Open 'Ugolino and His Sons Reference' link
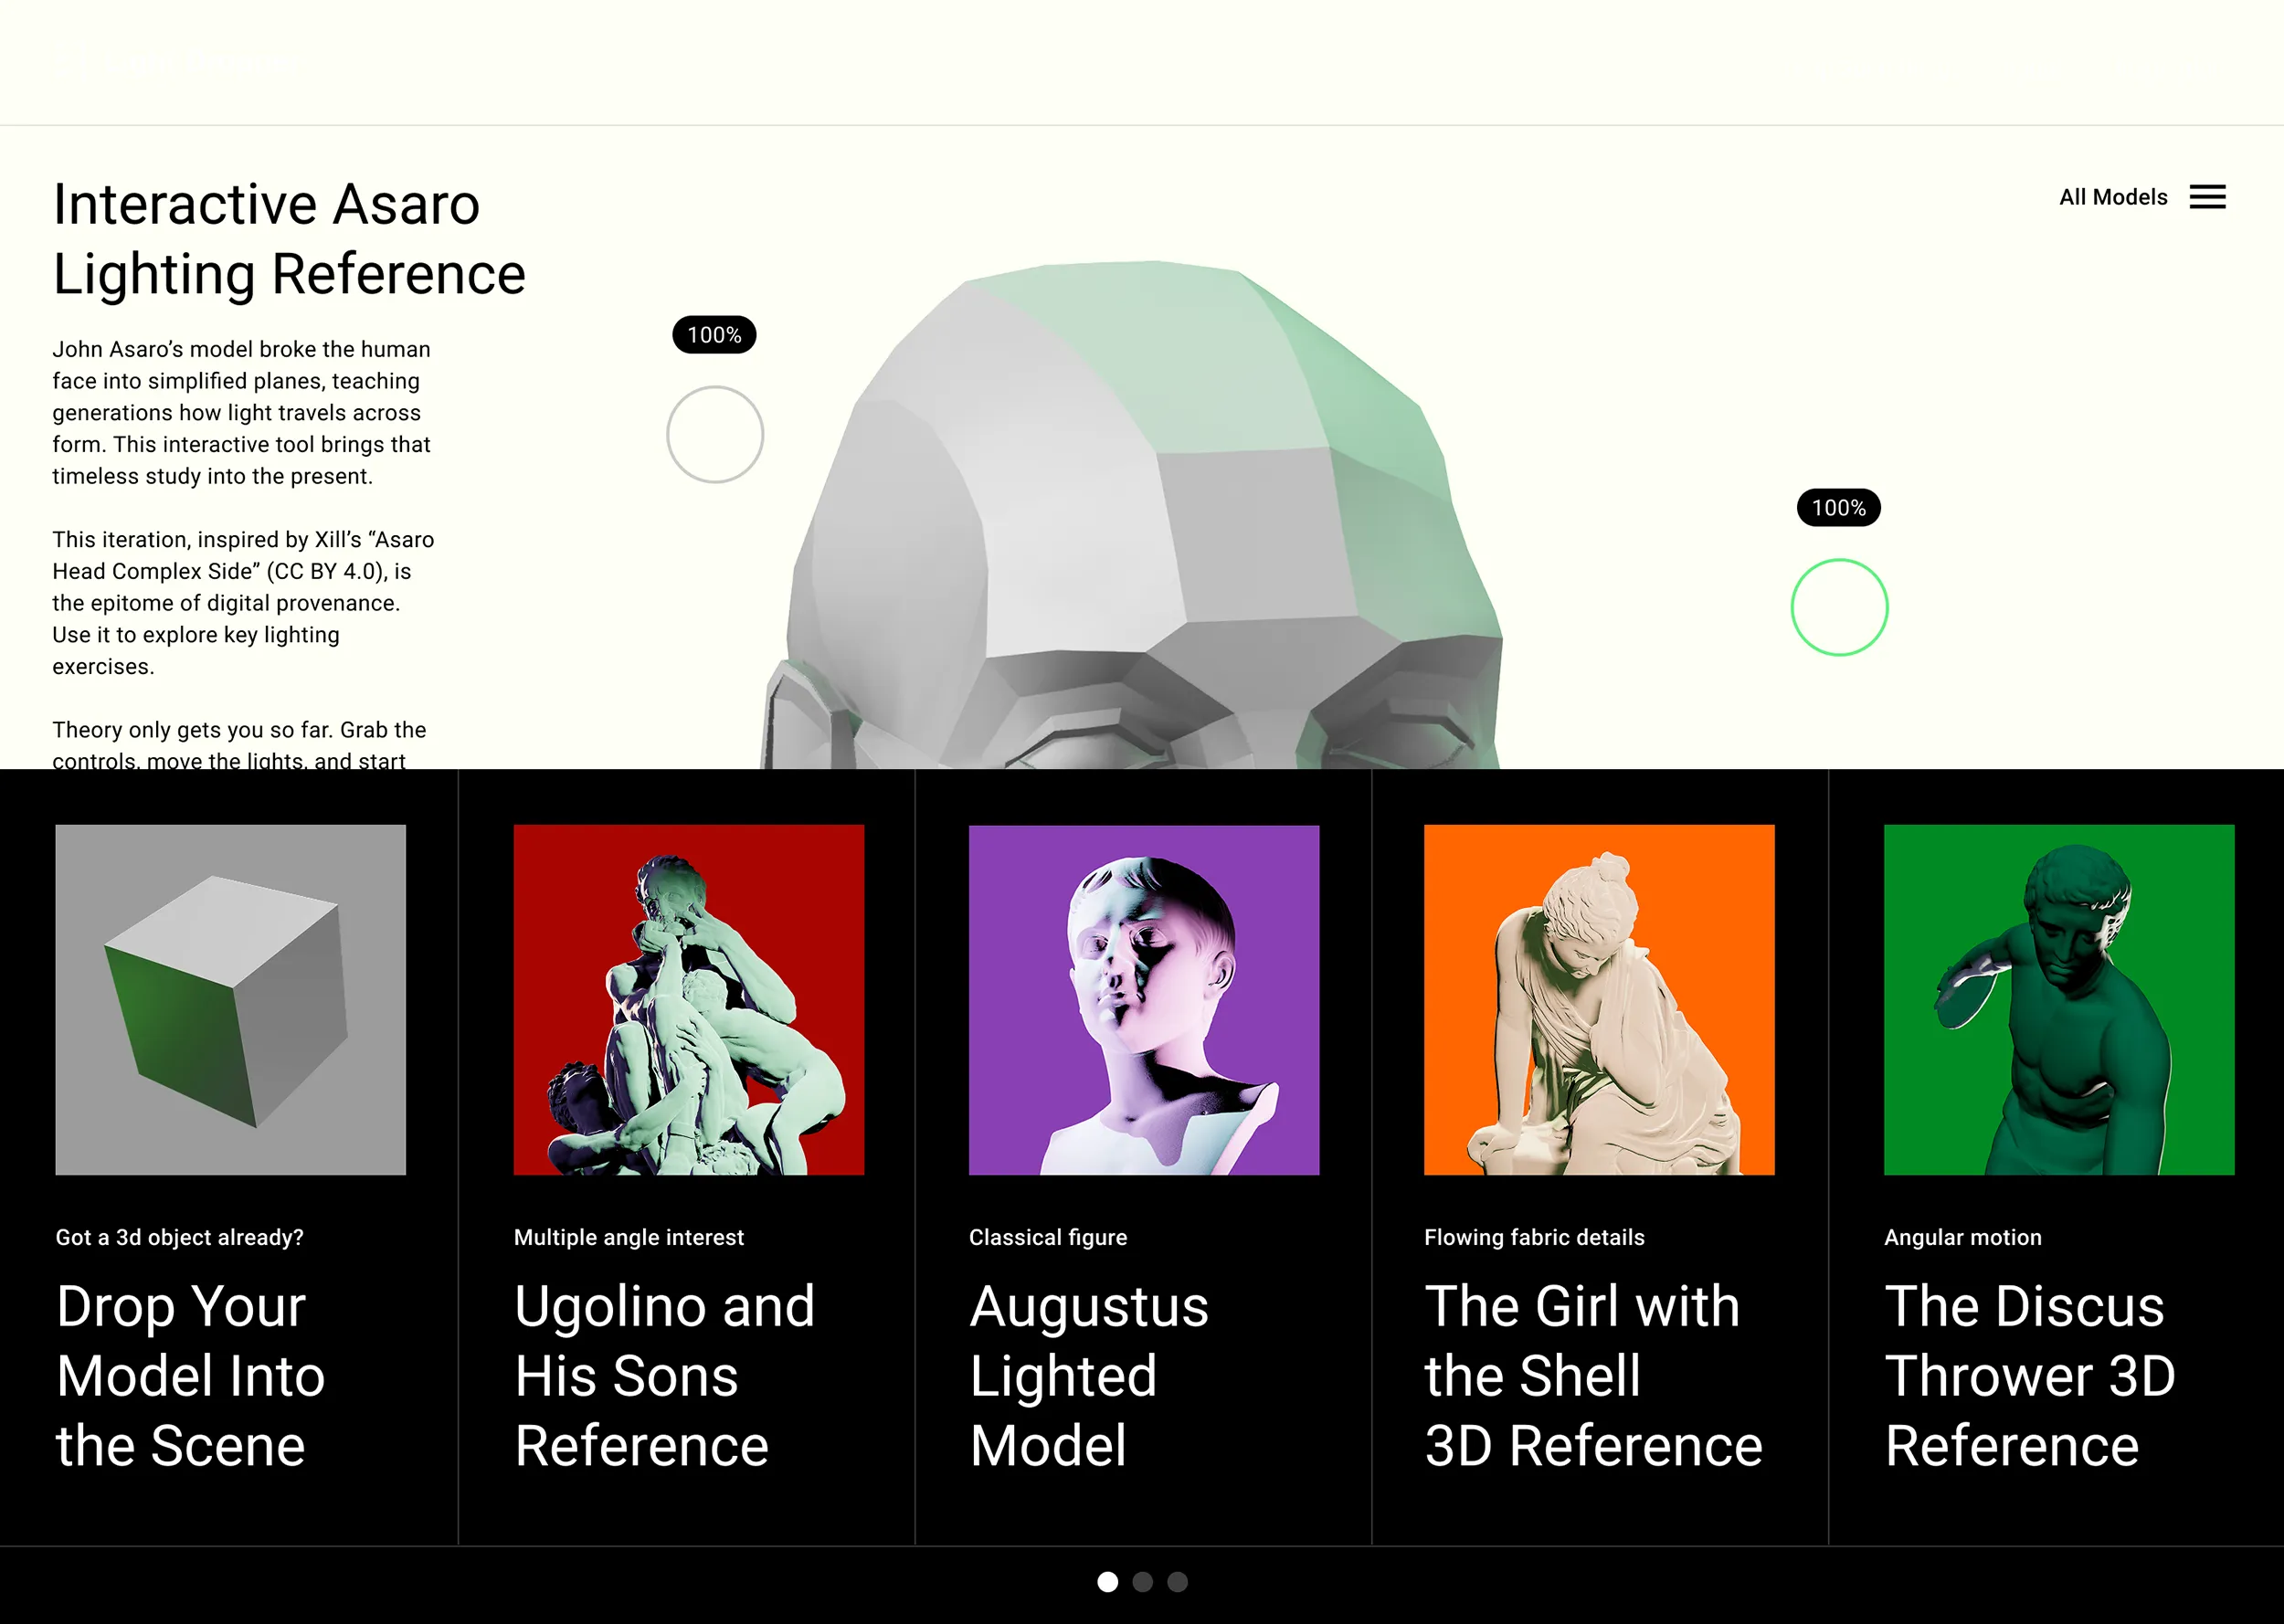The width and height of the screenshot is (2284, 1624). [x=665, y=1375]
